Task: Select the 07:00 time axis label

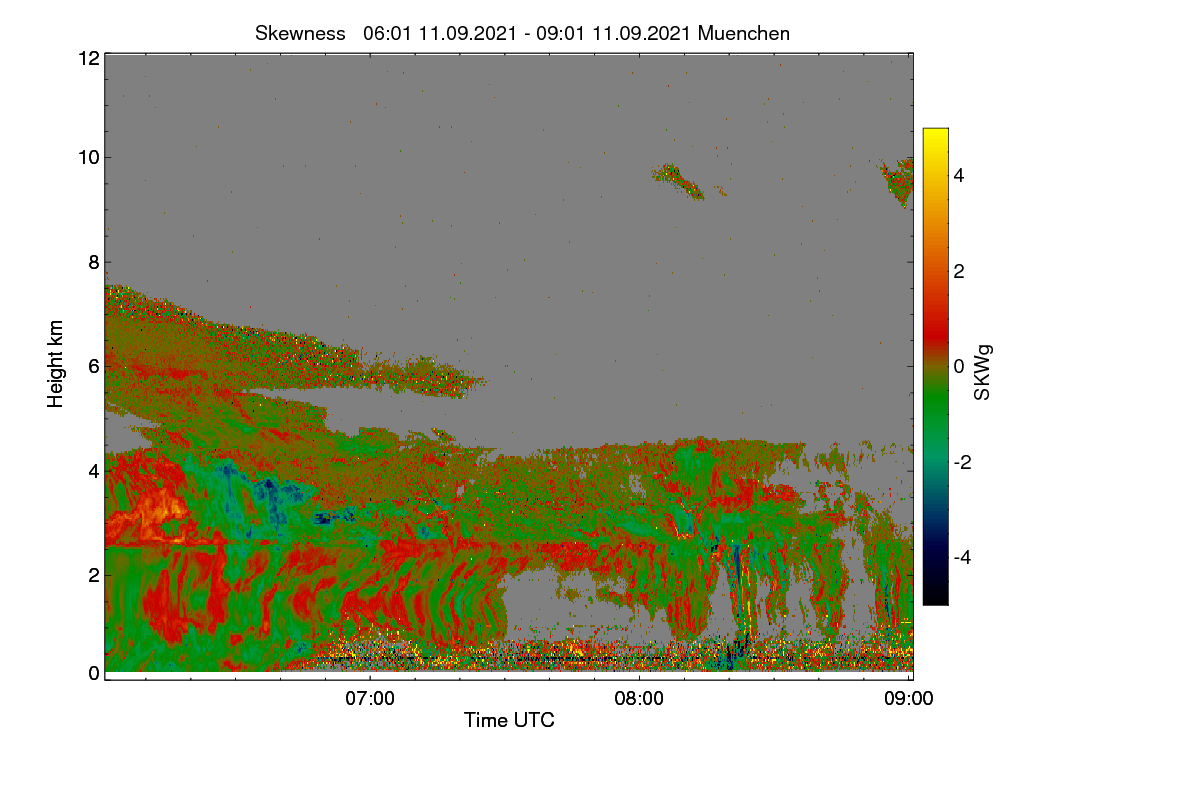Action: pyautogui.click(x=370, y=698)
